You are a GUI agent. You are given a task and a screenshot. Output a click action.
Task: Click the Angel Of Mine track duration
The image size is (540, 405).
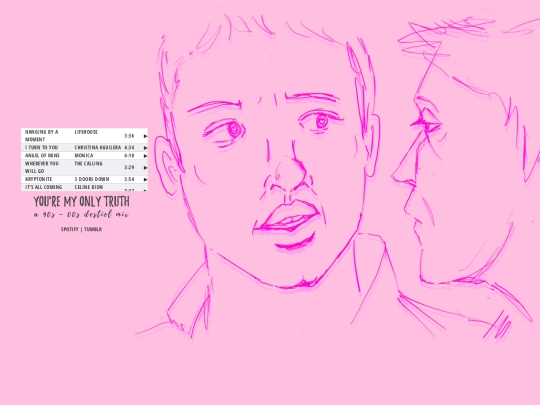coord(129,156)
